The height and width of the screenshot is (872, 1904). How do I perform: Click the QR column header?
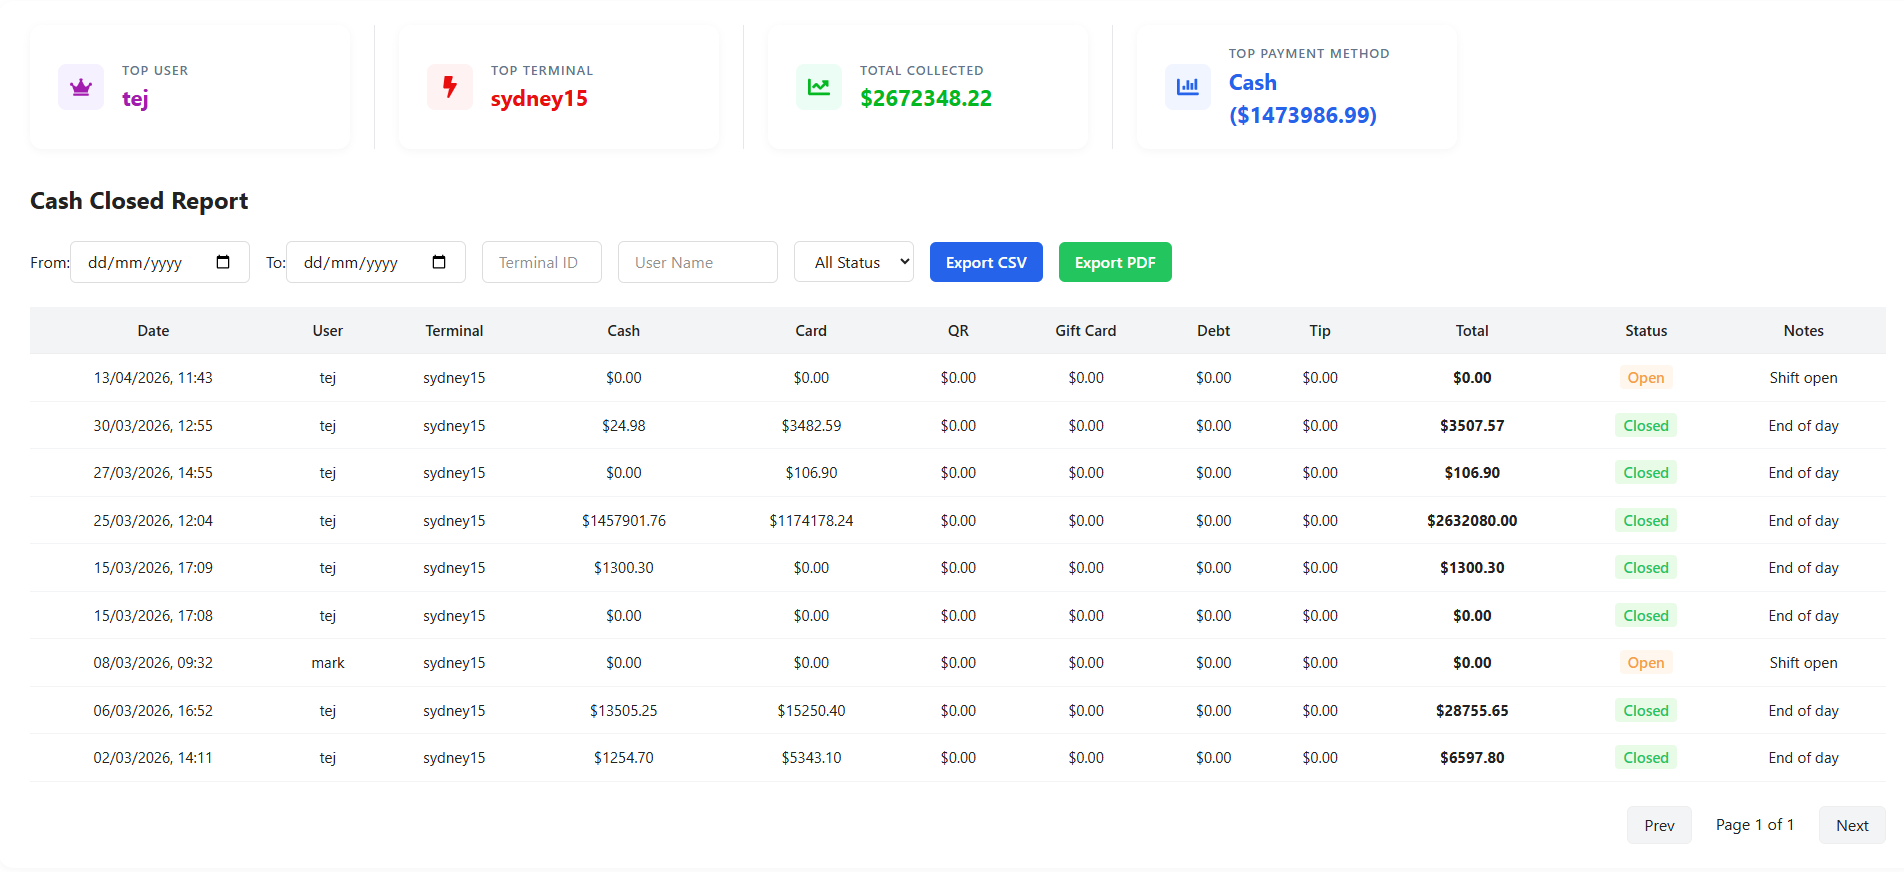(958, 331)
